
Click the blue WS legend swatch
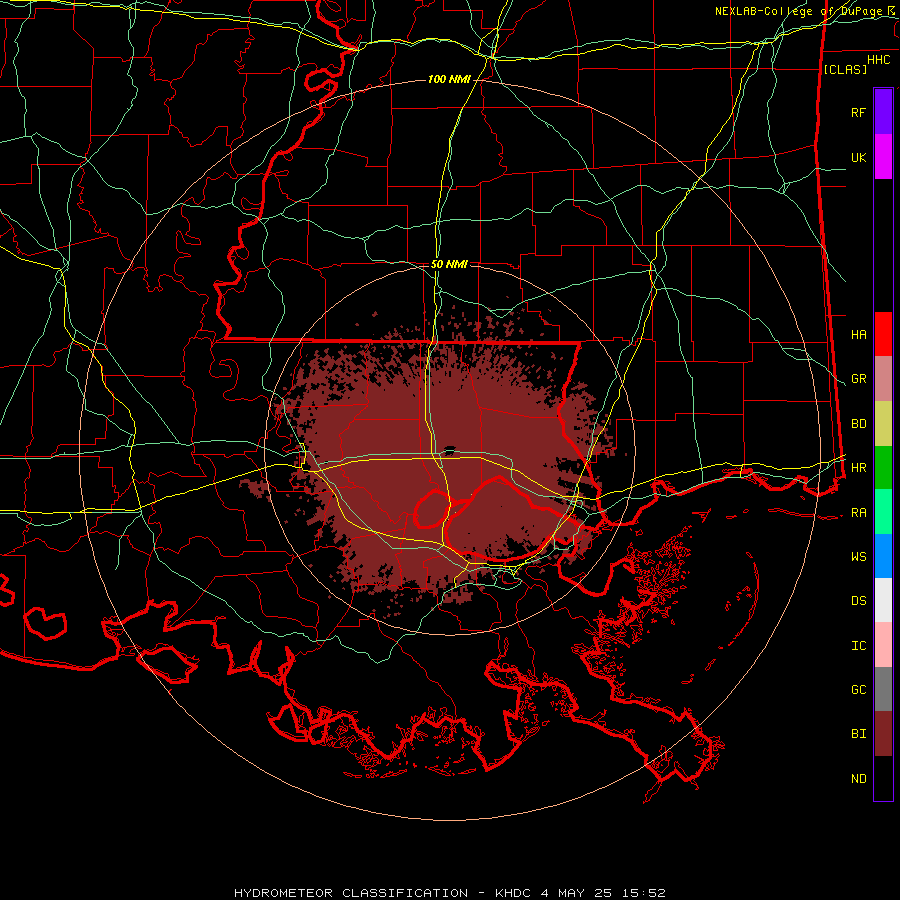click(883, 556)
